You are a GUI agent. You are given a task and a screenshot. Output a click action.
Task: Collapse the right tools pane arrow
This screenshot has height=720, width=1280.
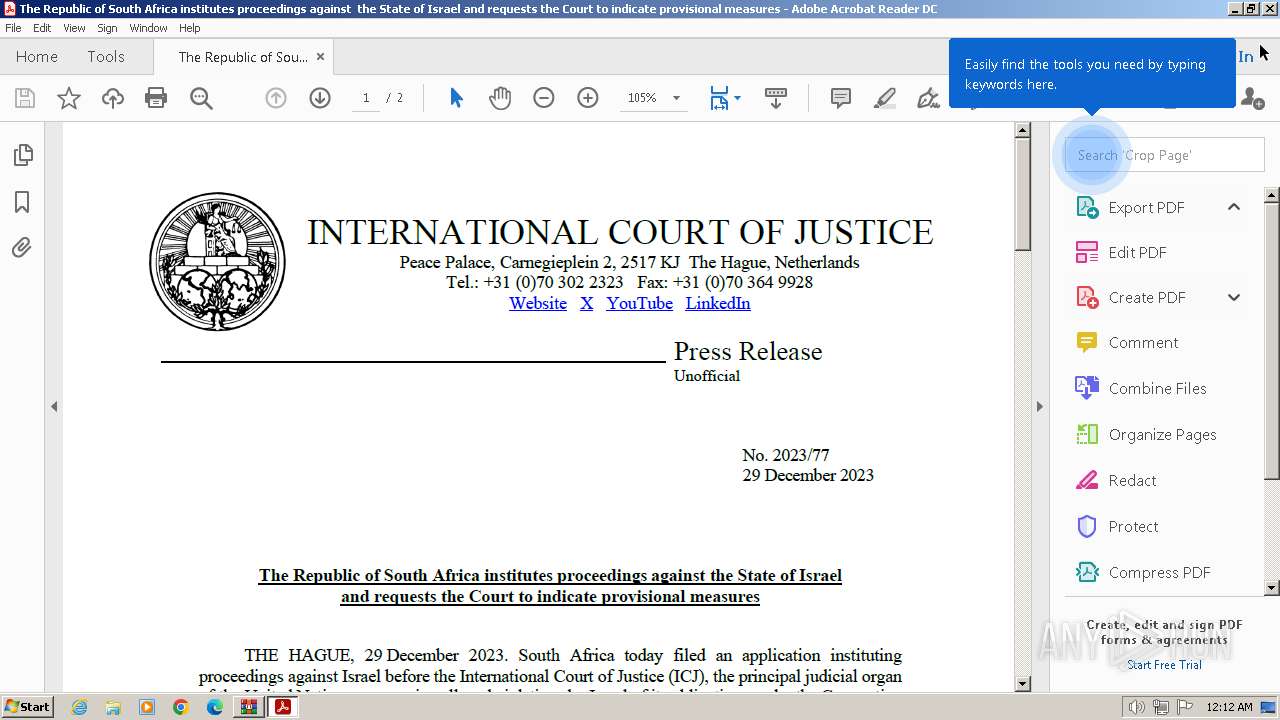(1039, 406)
